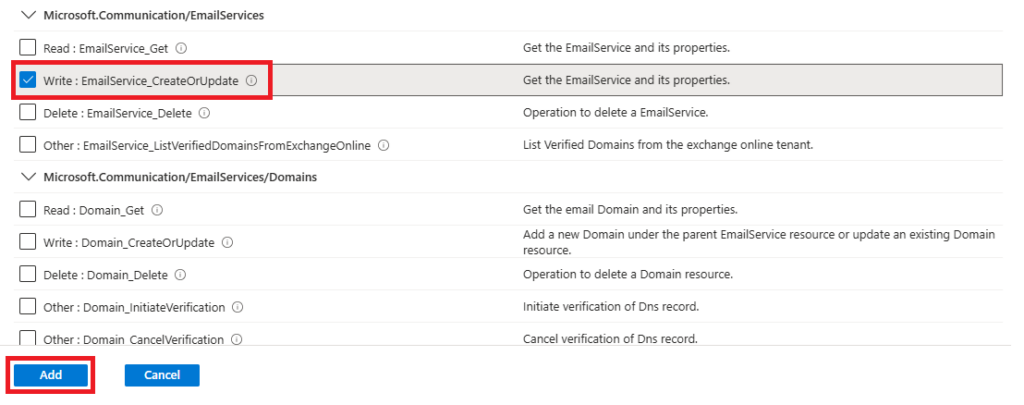This screenshot has height=405, width=1024.
Task: Click info icon next to EmailService_CreateOrUpdate
Action: (252, 81)
